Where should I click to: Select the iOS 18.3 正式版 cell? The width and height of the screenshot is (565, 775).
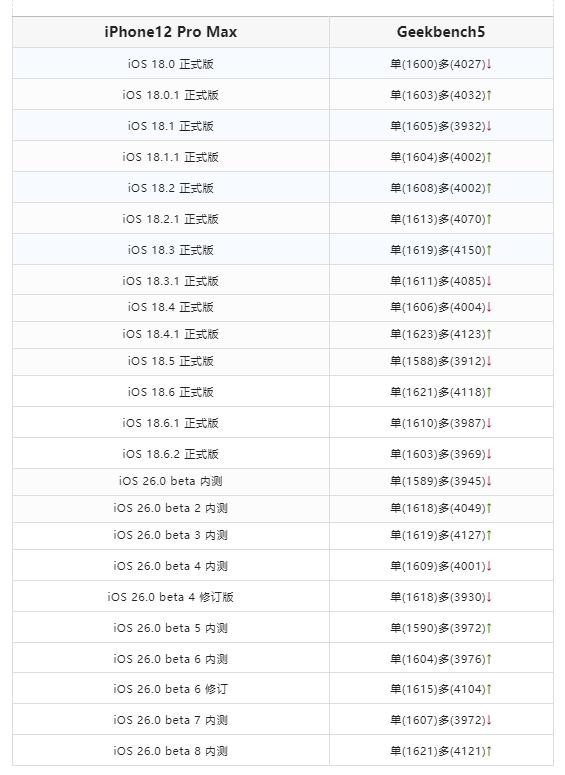point(171,250)
